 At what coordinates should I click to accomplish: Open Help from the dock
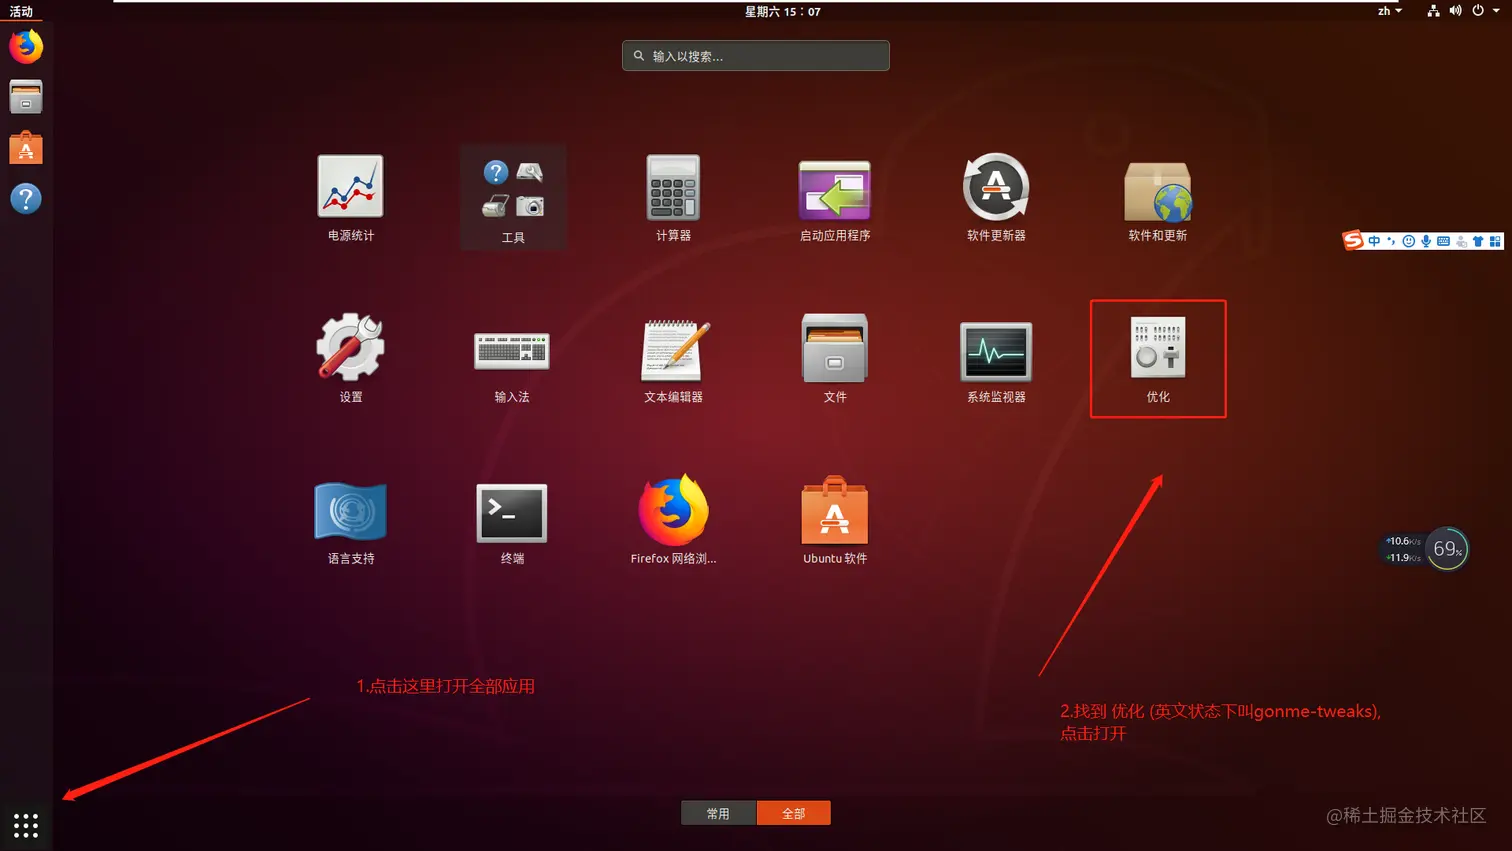click(26, 198)
